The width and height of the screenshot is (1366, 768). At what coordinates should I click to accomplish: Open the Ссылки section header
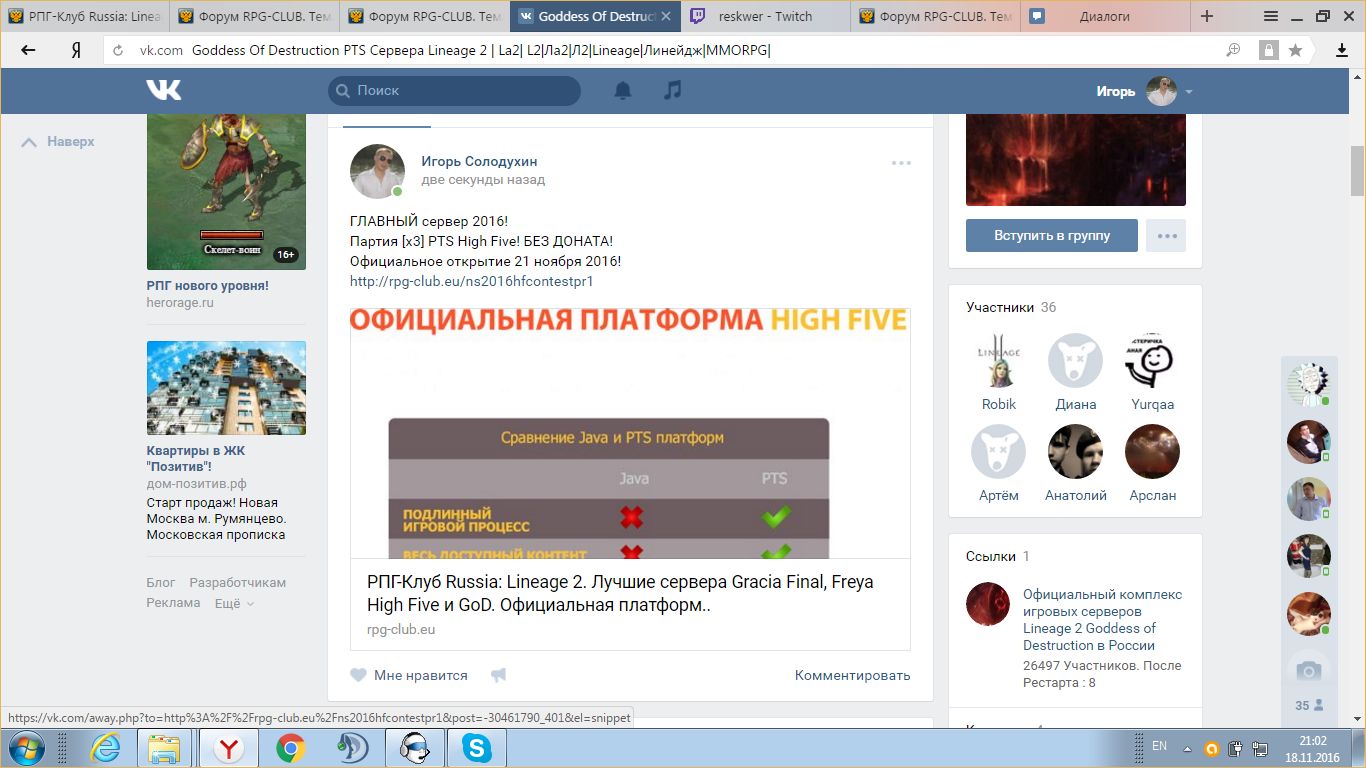click(998, 556)
